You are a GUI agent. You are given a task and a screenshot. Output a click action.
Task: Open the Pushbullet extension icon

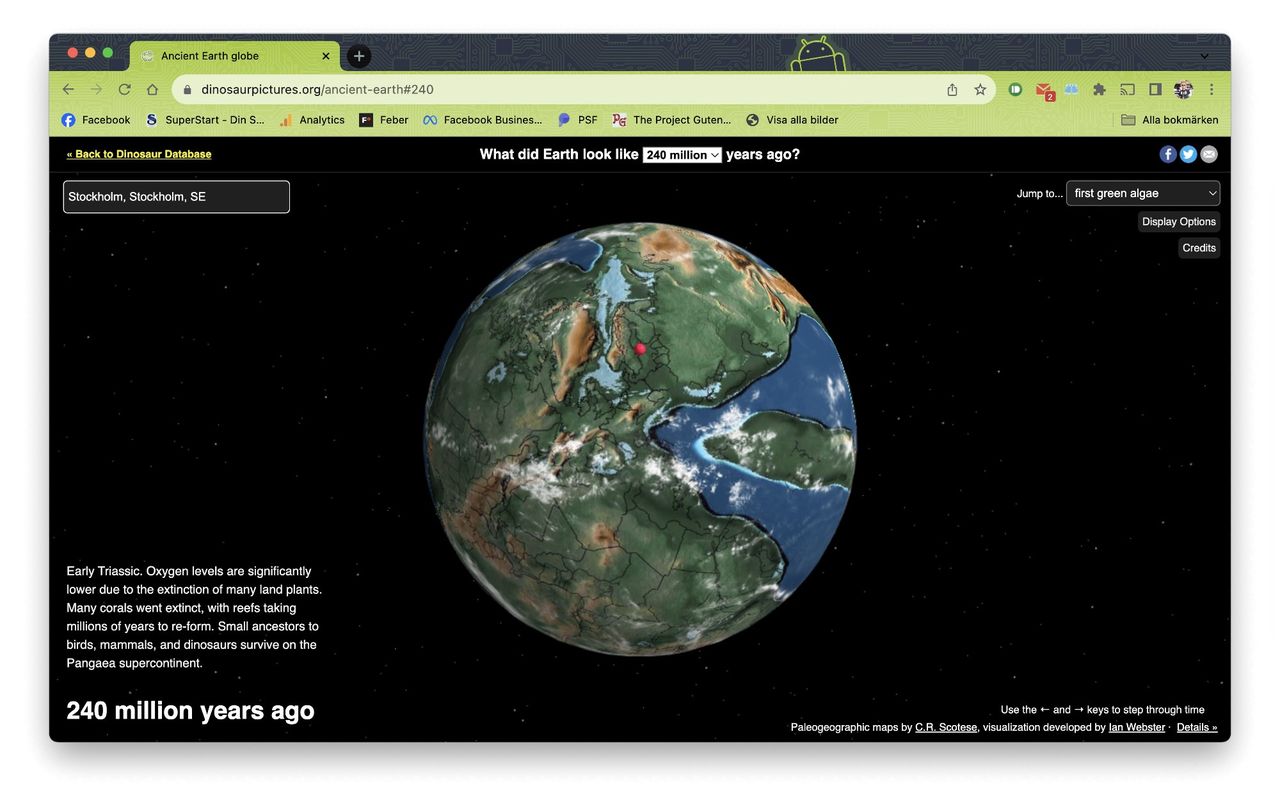(1014, 89)
